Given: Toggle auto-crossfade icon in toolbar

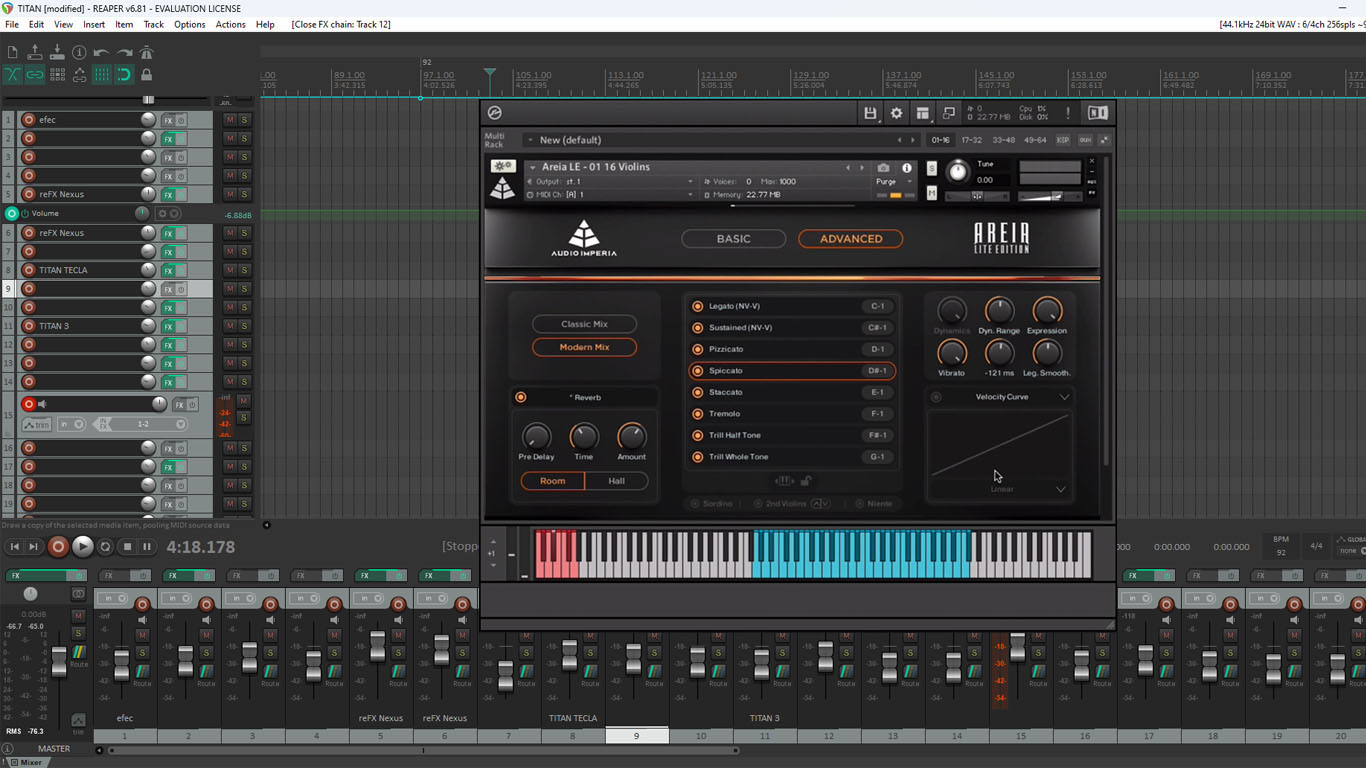Looking at the screenshot, I should tap(12, 74).
